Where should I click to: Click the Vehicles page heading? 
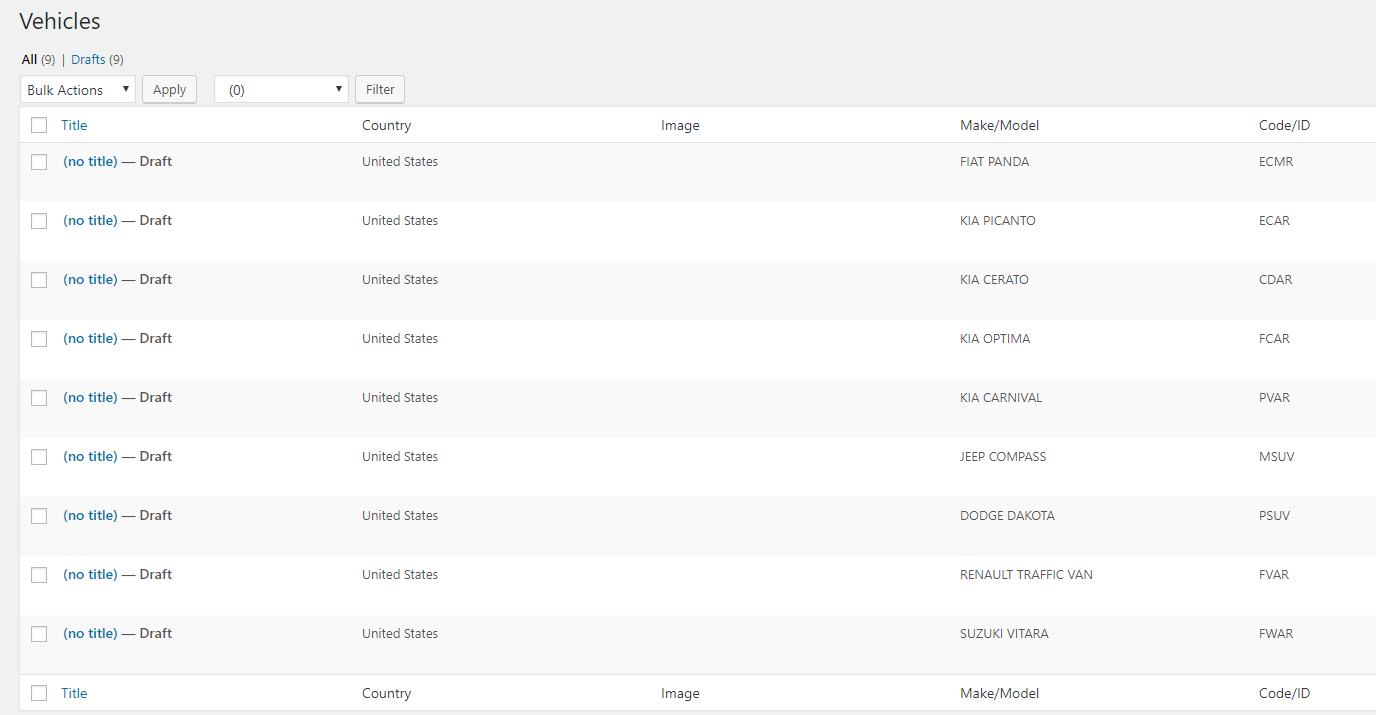[60, 21]
